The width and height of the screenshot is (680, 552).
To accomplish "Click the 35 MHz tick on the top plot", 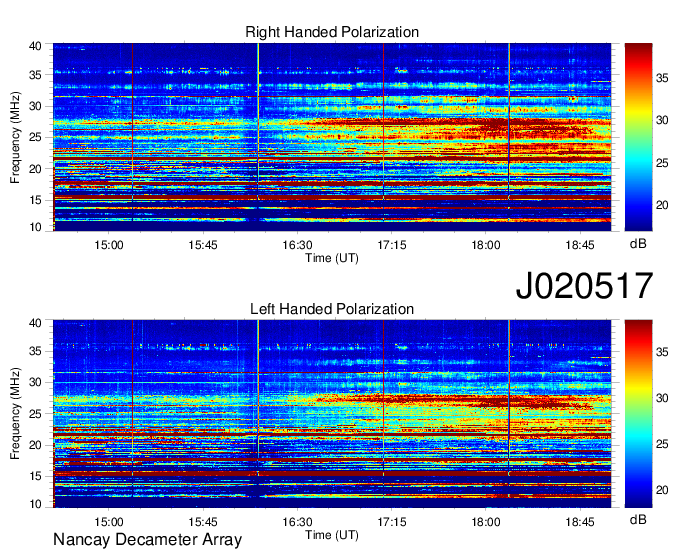I will (x=35, y=75).
